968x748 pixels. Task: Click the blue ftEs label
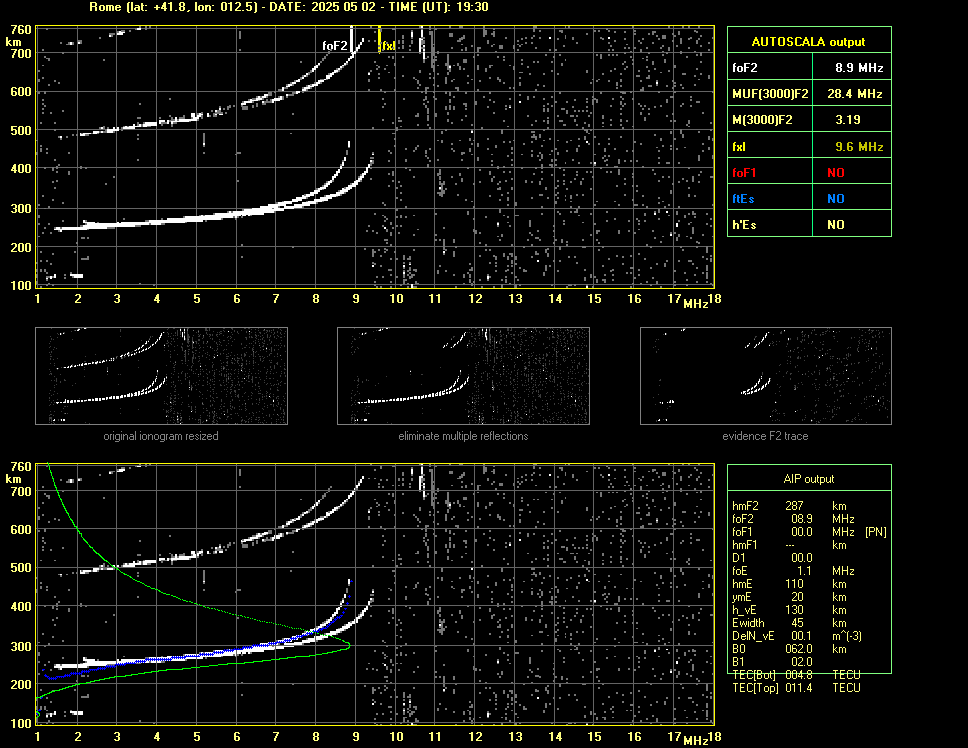743,199
